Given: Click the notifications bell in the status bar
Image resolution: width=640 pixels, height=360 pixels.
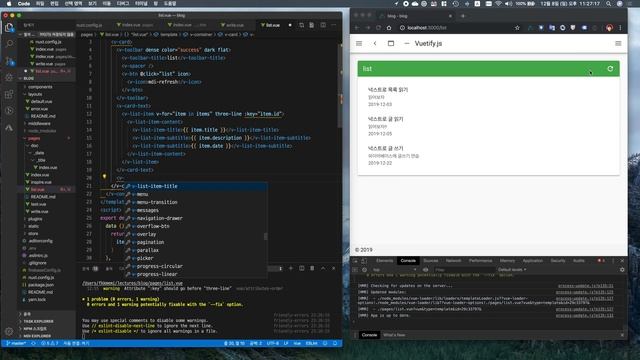Looking at the screenshot, I should point(335,343).
